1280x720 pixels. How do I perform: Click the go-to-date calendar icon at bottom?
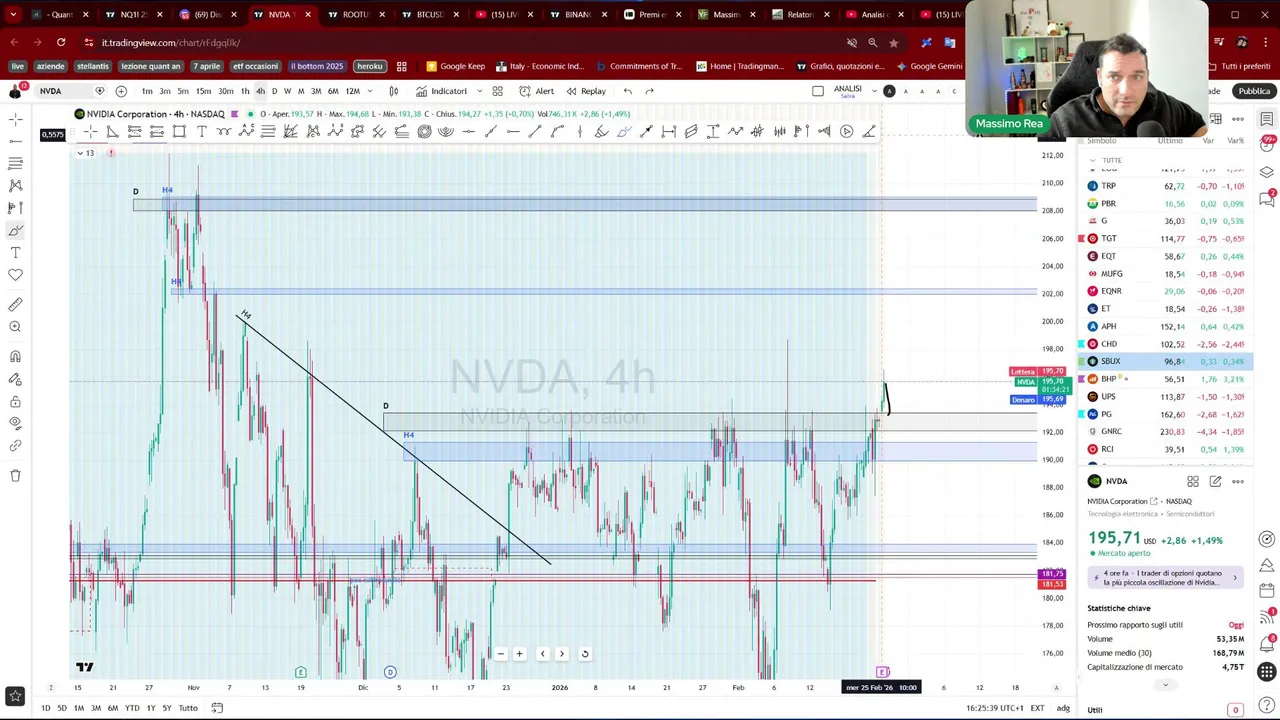pyautogui.click(x=217, y=708)
